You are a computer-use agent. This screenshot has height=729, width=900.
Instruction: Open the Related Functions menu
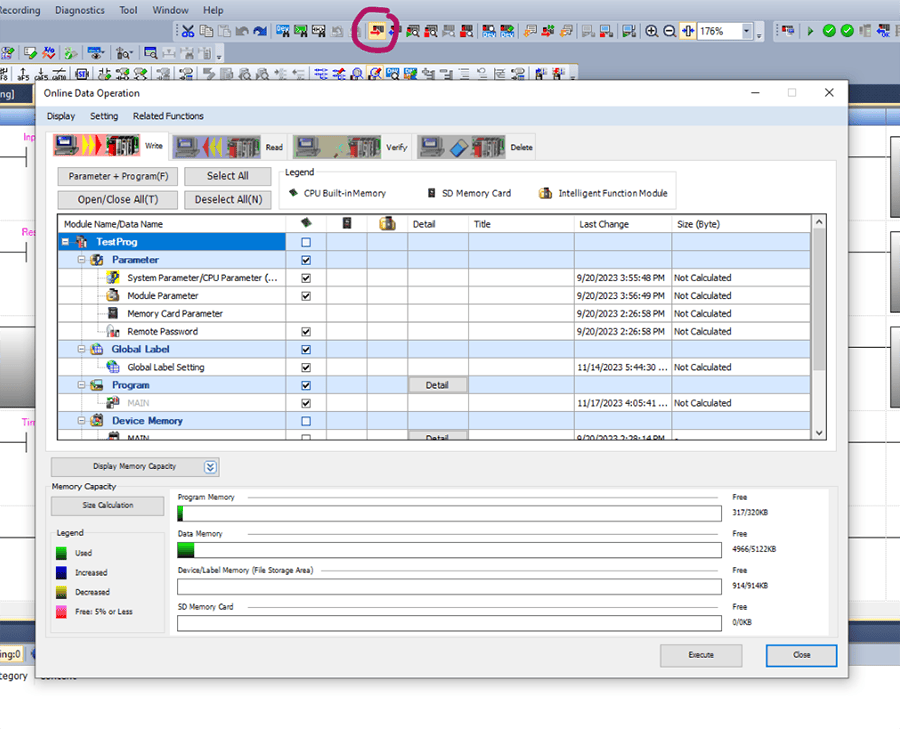click(x=168, y=116)
